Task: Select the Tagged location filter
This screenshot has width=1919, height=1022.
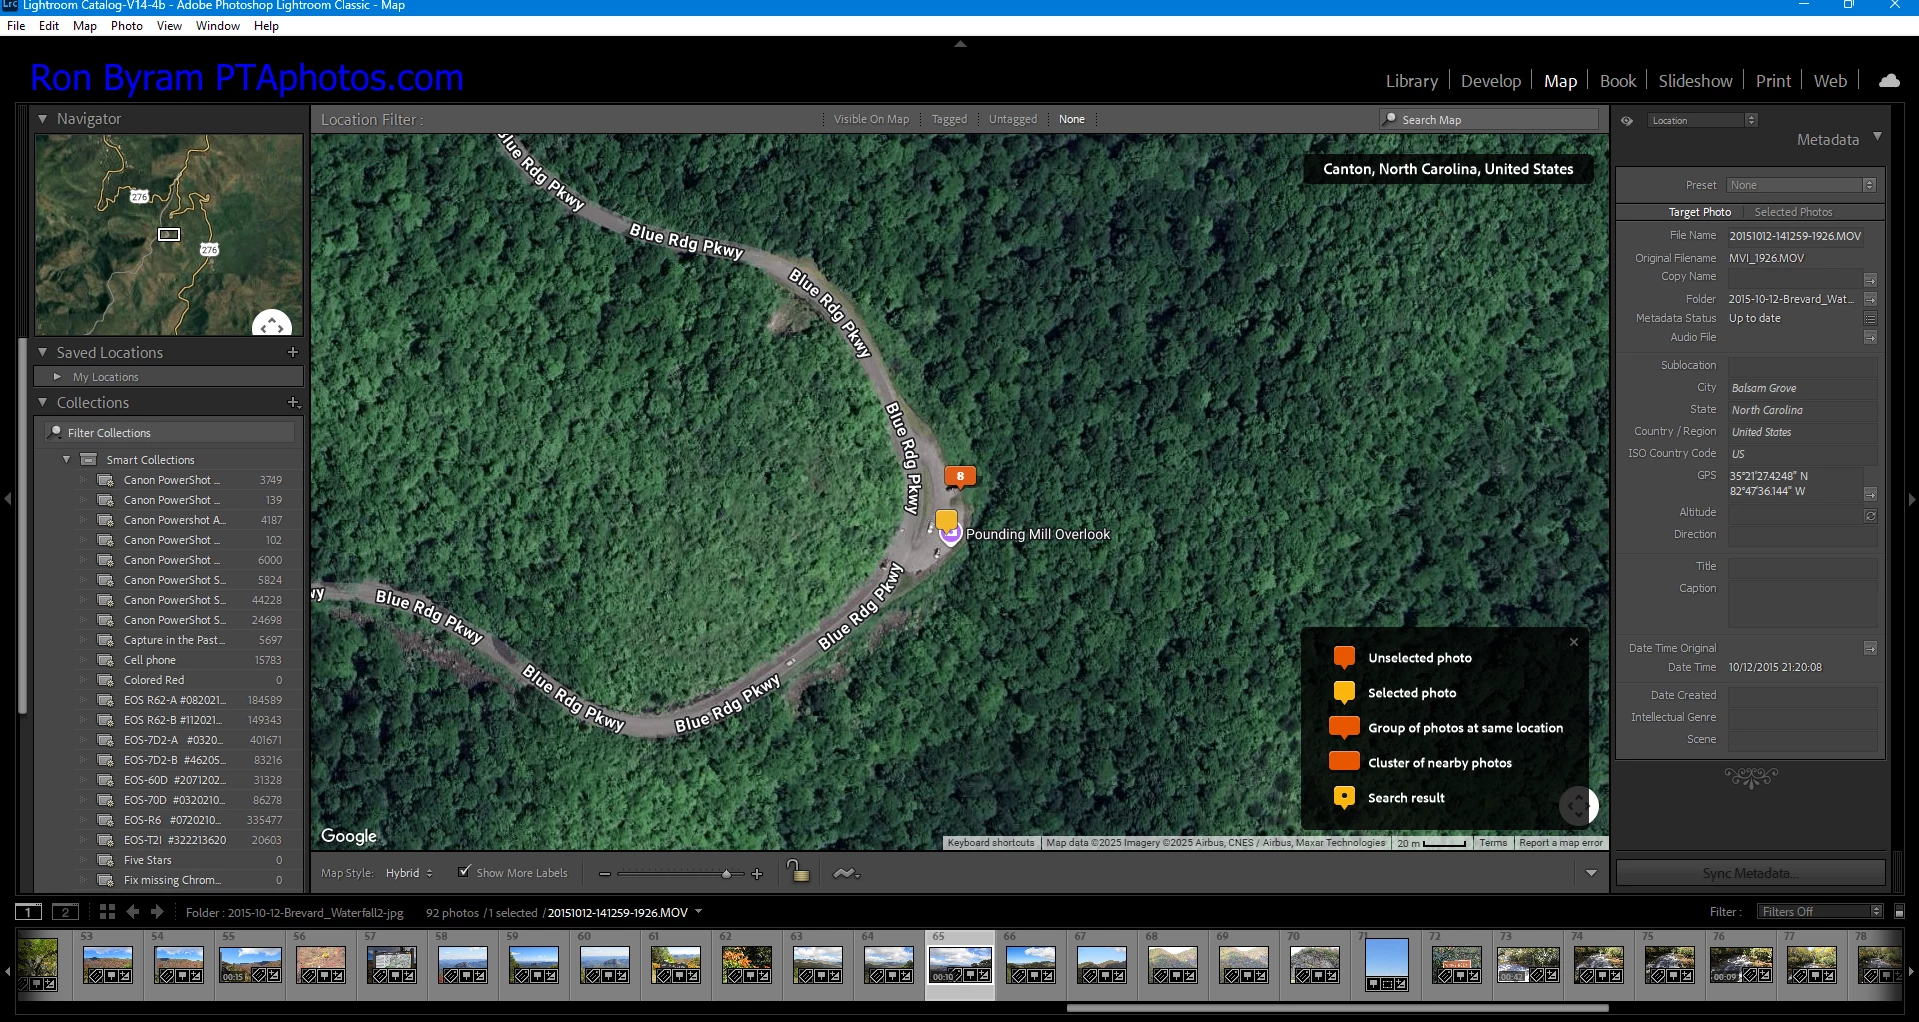Action: (x=949, y=119)
